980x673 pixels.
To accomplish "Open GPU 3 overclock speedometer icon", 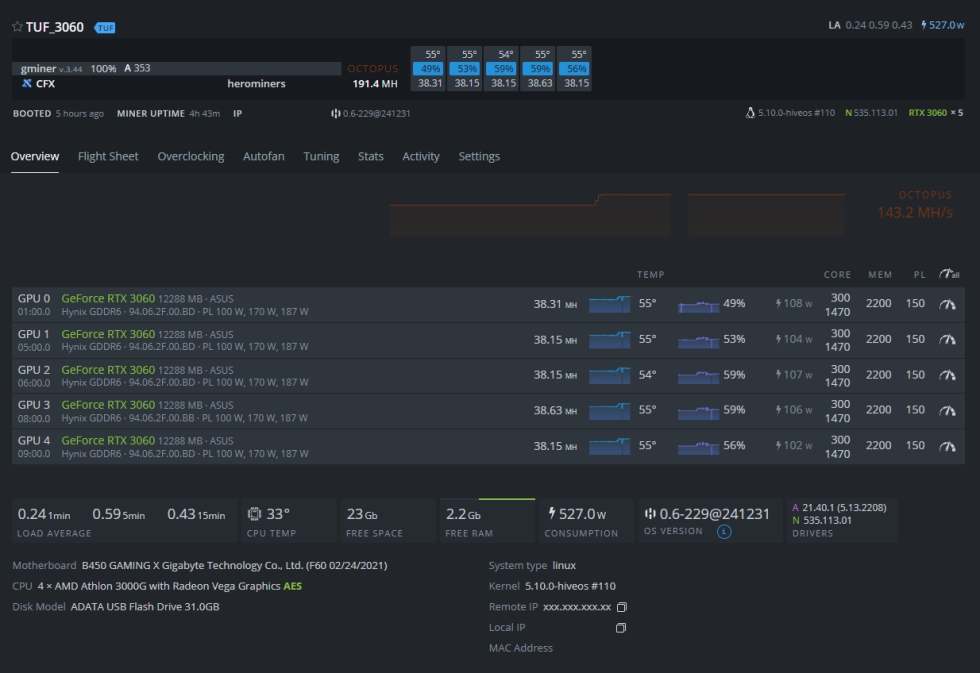I will [x=948, y=411].
